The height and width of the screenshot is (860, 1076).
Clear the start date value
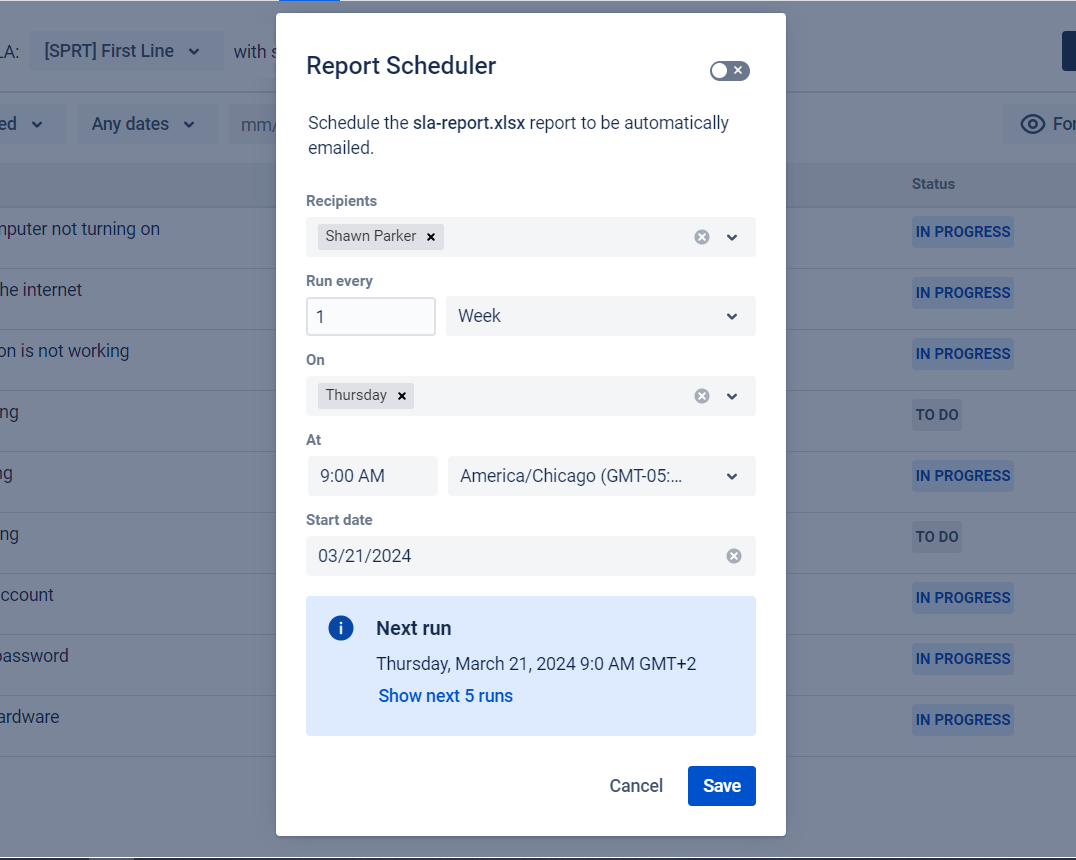734,556
